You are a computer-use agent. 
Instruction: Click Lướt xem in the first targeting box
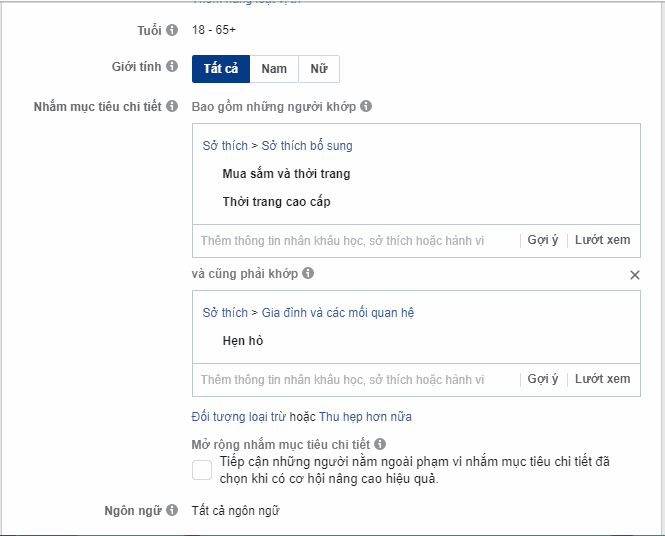602,240
